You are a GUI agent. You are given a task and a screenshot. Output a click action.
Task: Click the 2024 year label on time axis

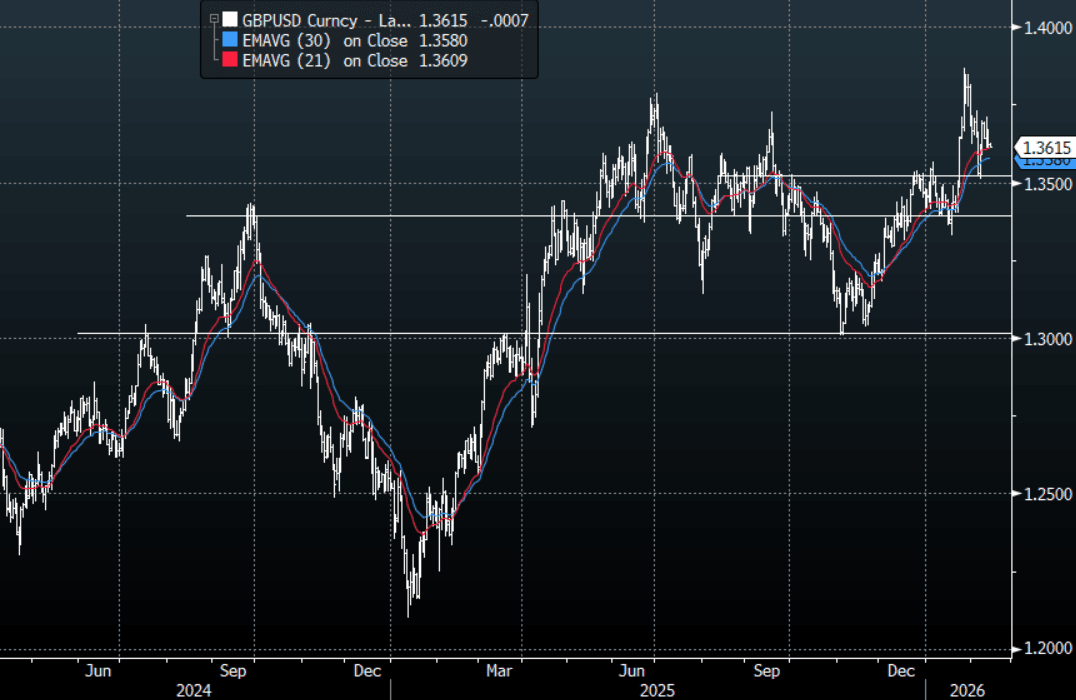coord(193,690)
